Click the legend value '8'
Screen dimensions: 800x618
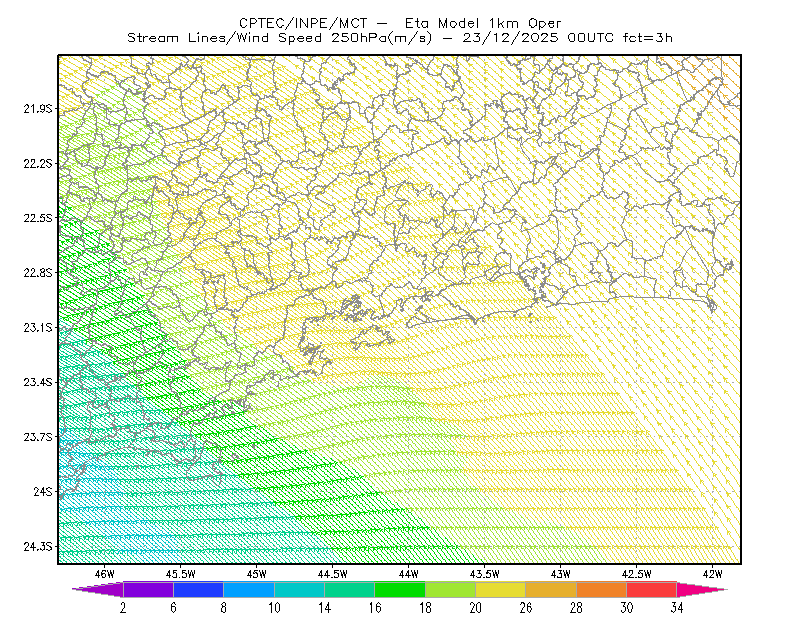coord(223,608)
